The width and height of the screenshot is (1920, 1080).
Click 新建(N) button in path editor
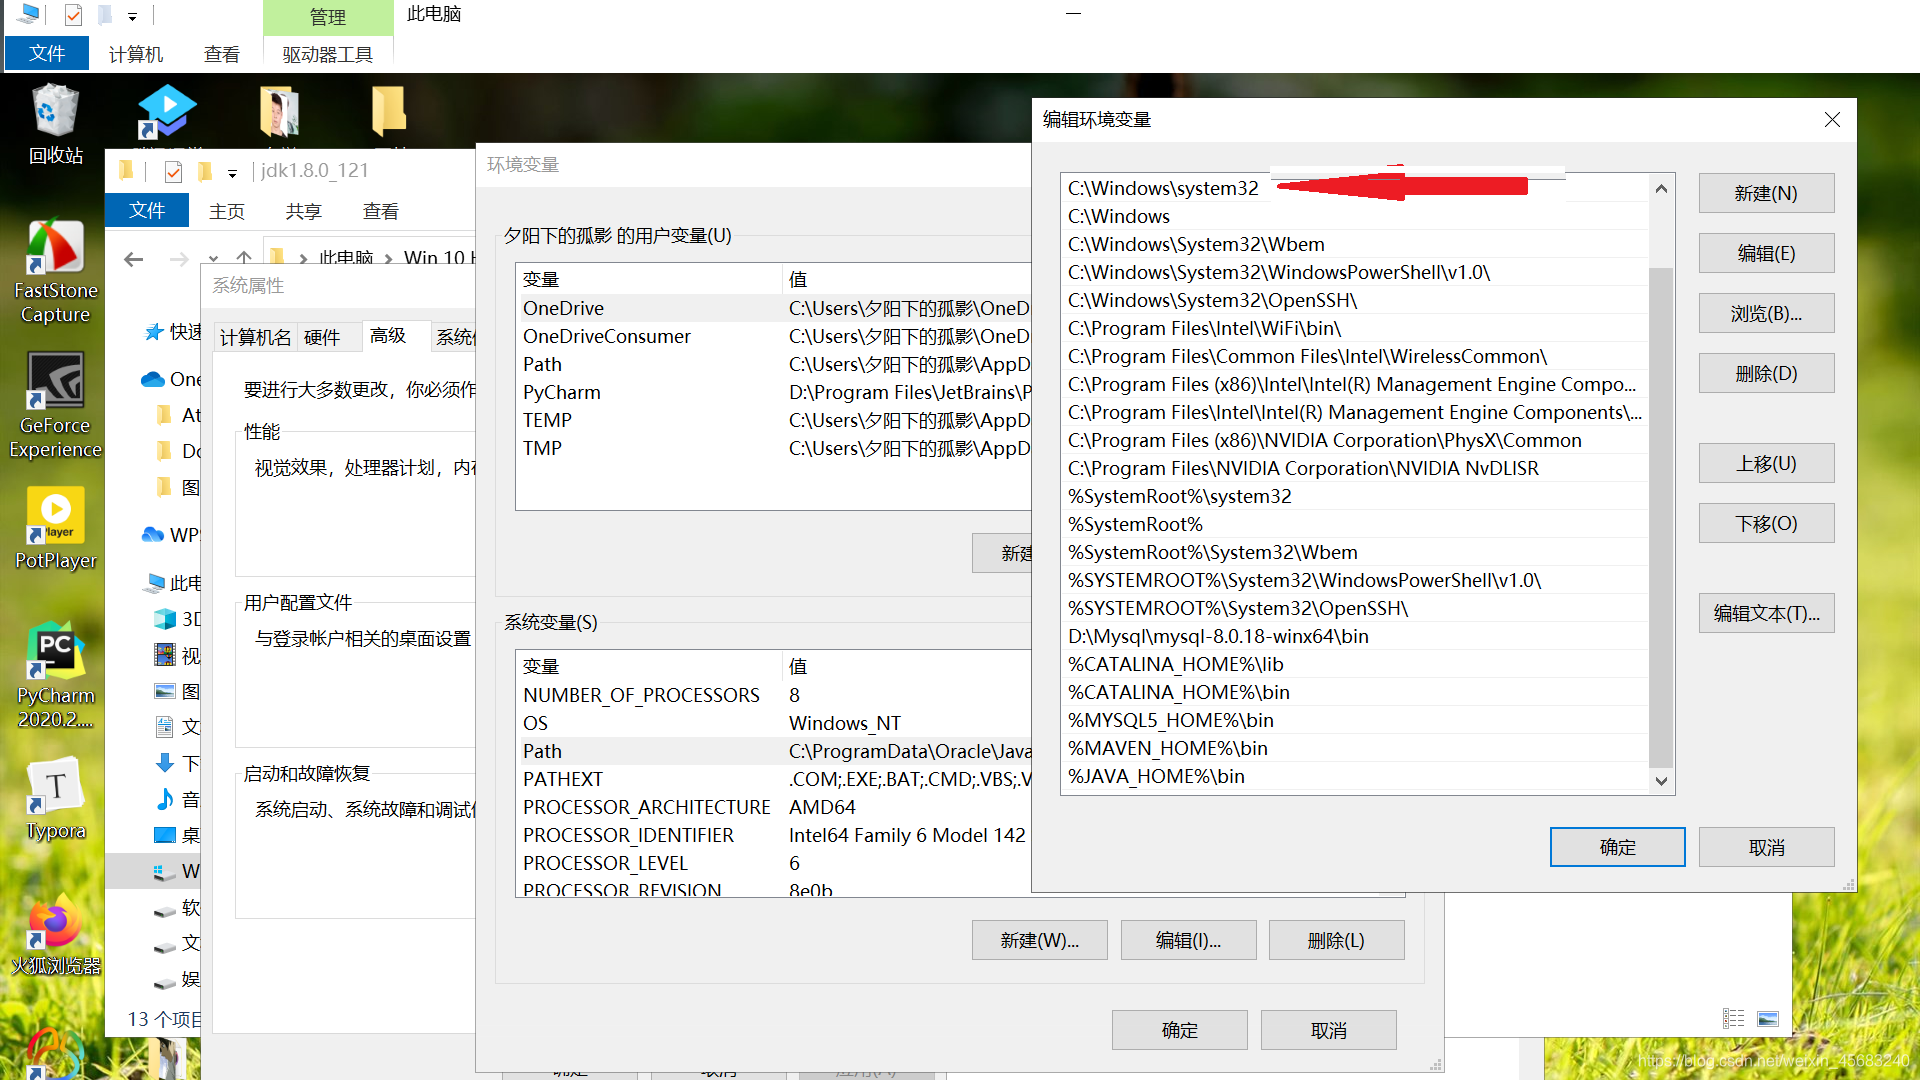[x=1765, y=193]
